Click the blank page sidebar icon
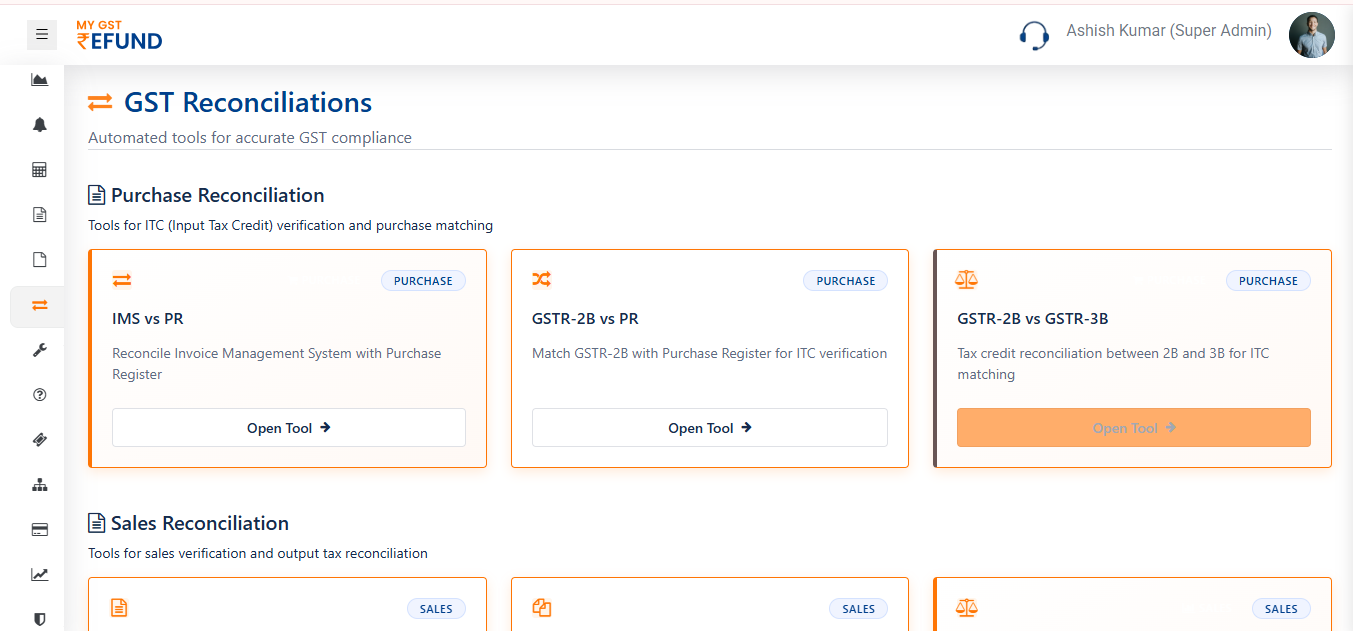The width and height of the screenshot is (1353, 631). coord(40,260)
